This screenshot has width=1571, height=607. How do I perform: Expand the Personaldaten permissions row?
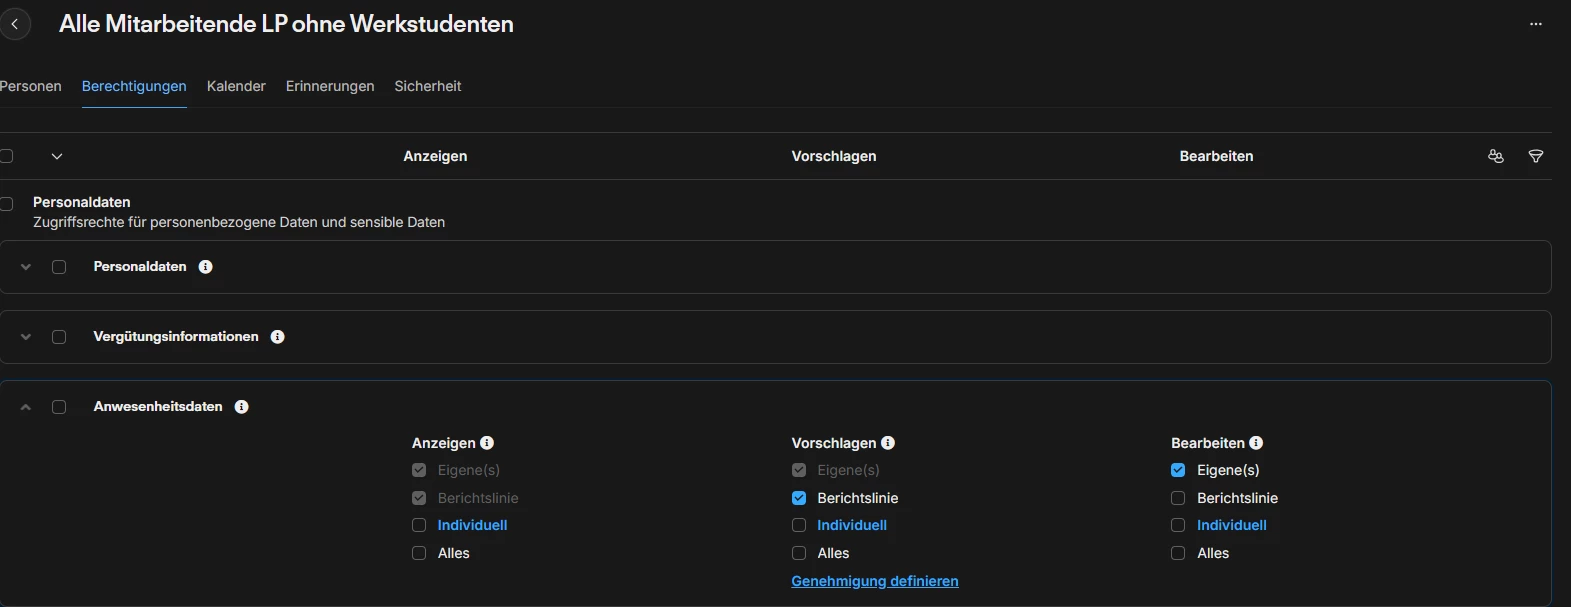(x=26, y=267)
